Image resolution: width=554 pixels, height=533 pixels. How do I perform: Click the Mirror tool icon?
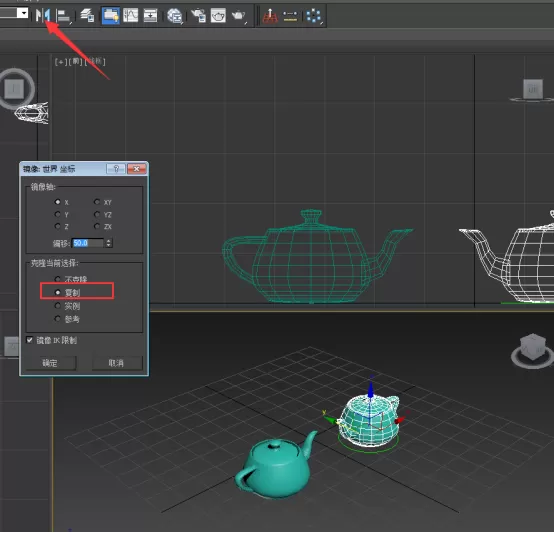click(x=43, y=15)
